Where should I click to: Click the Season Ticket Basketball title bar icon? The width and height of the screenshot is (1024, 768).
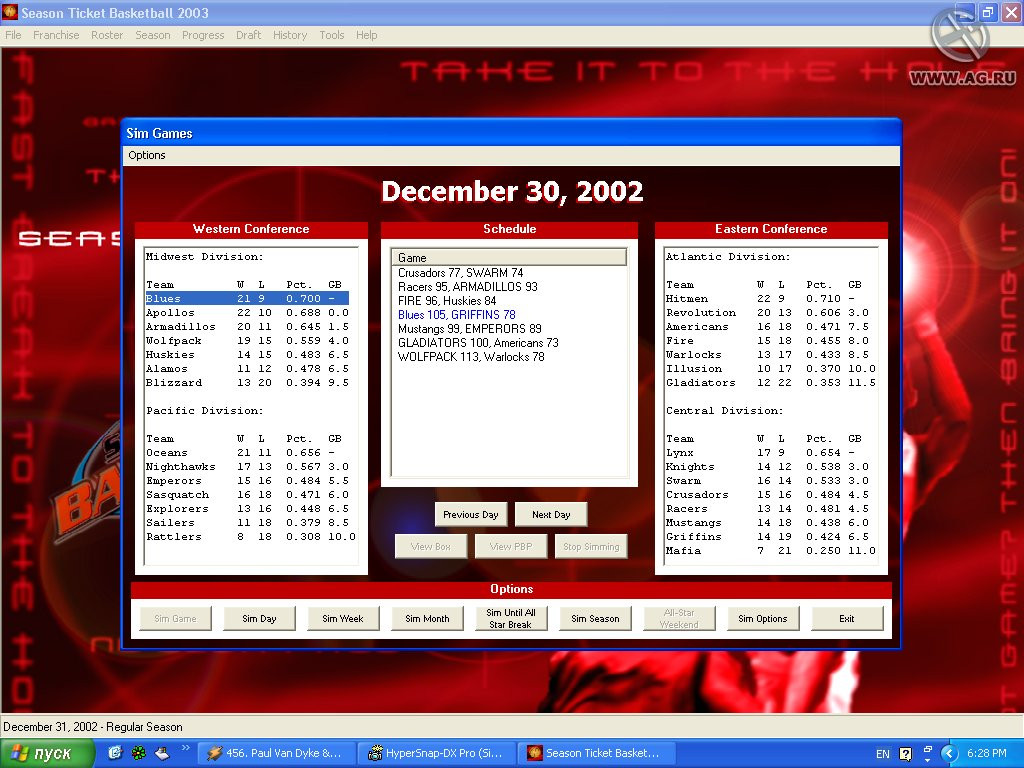[10, 12]
